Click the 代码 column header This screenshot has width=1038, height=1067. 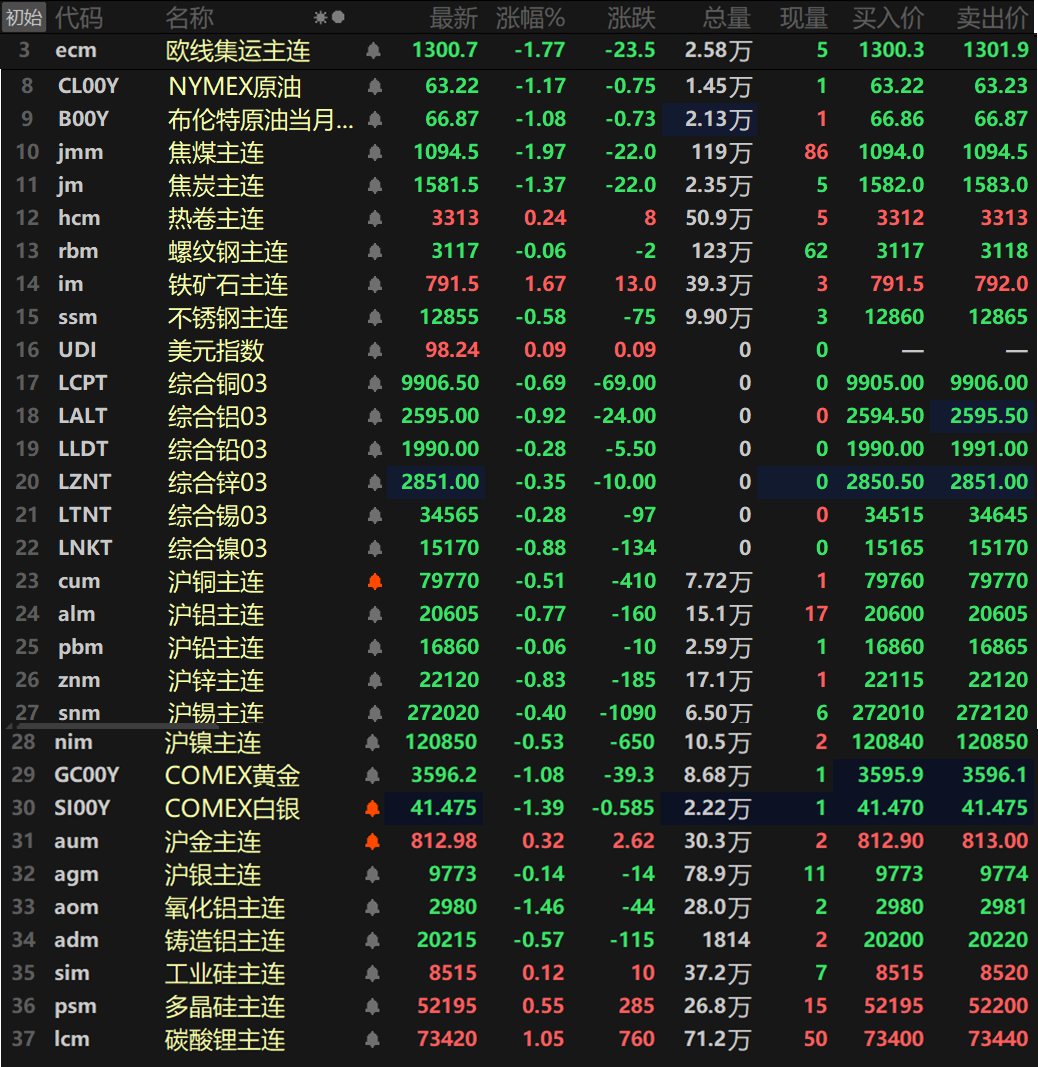(x=78, y=17)
